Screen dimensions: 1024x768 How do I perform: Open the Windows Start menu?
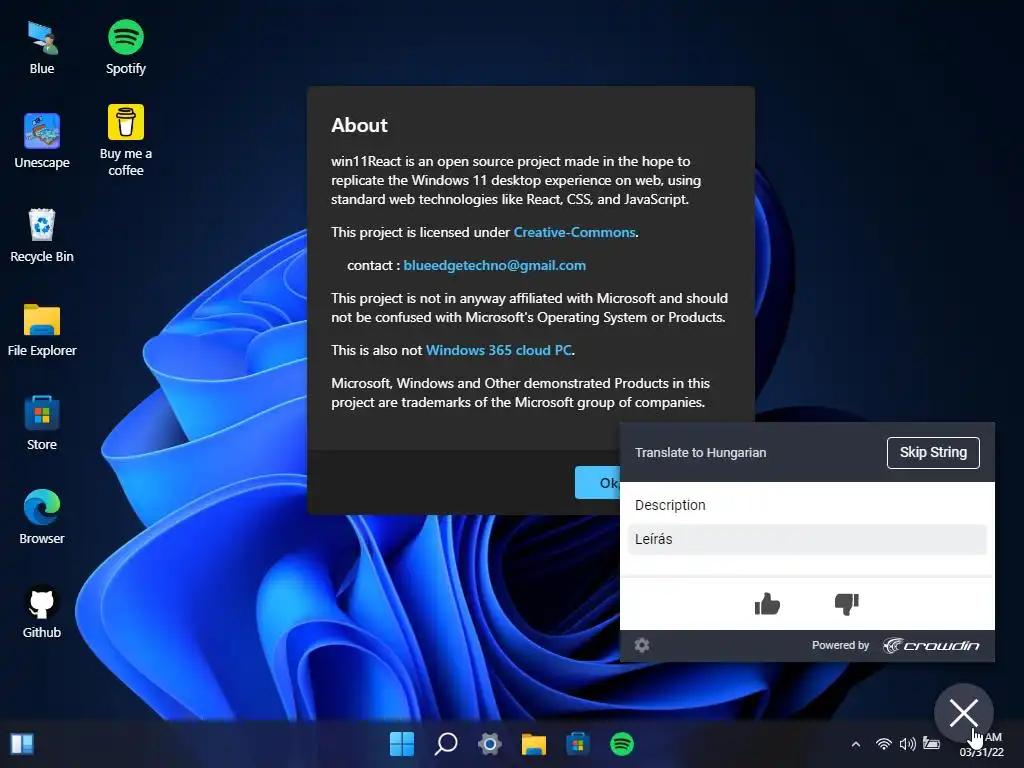coord(402,744)
